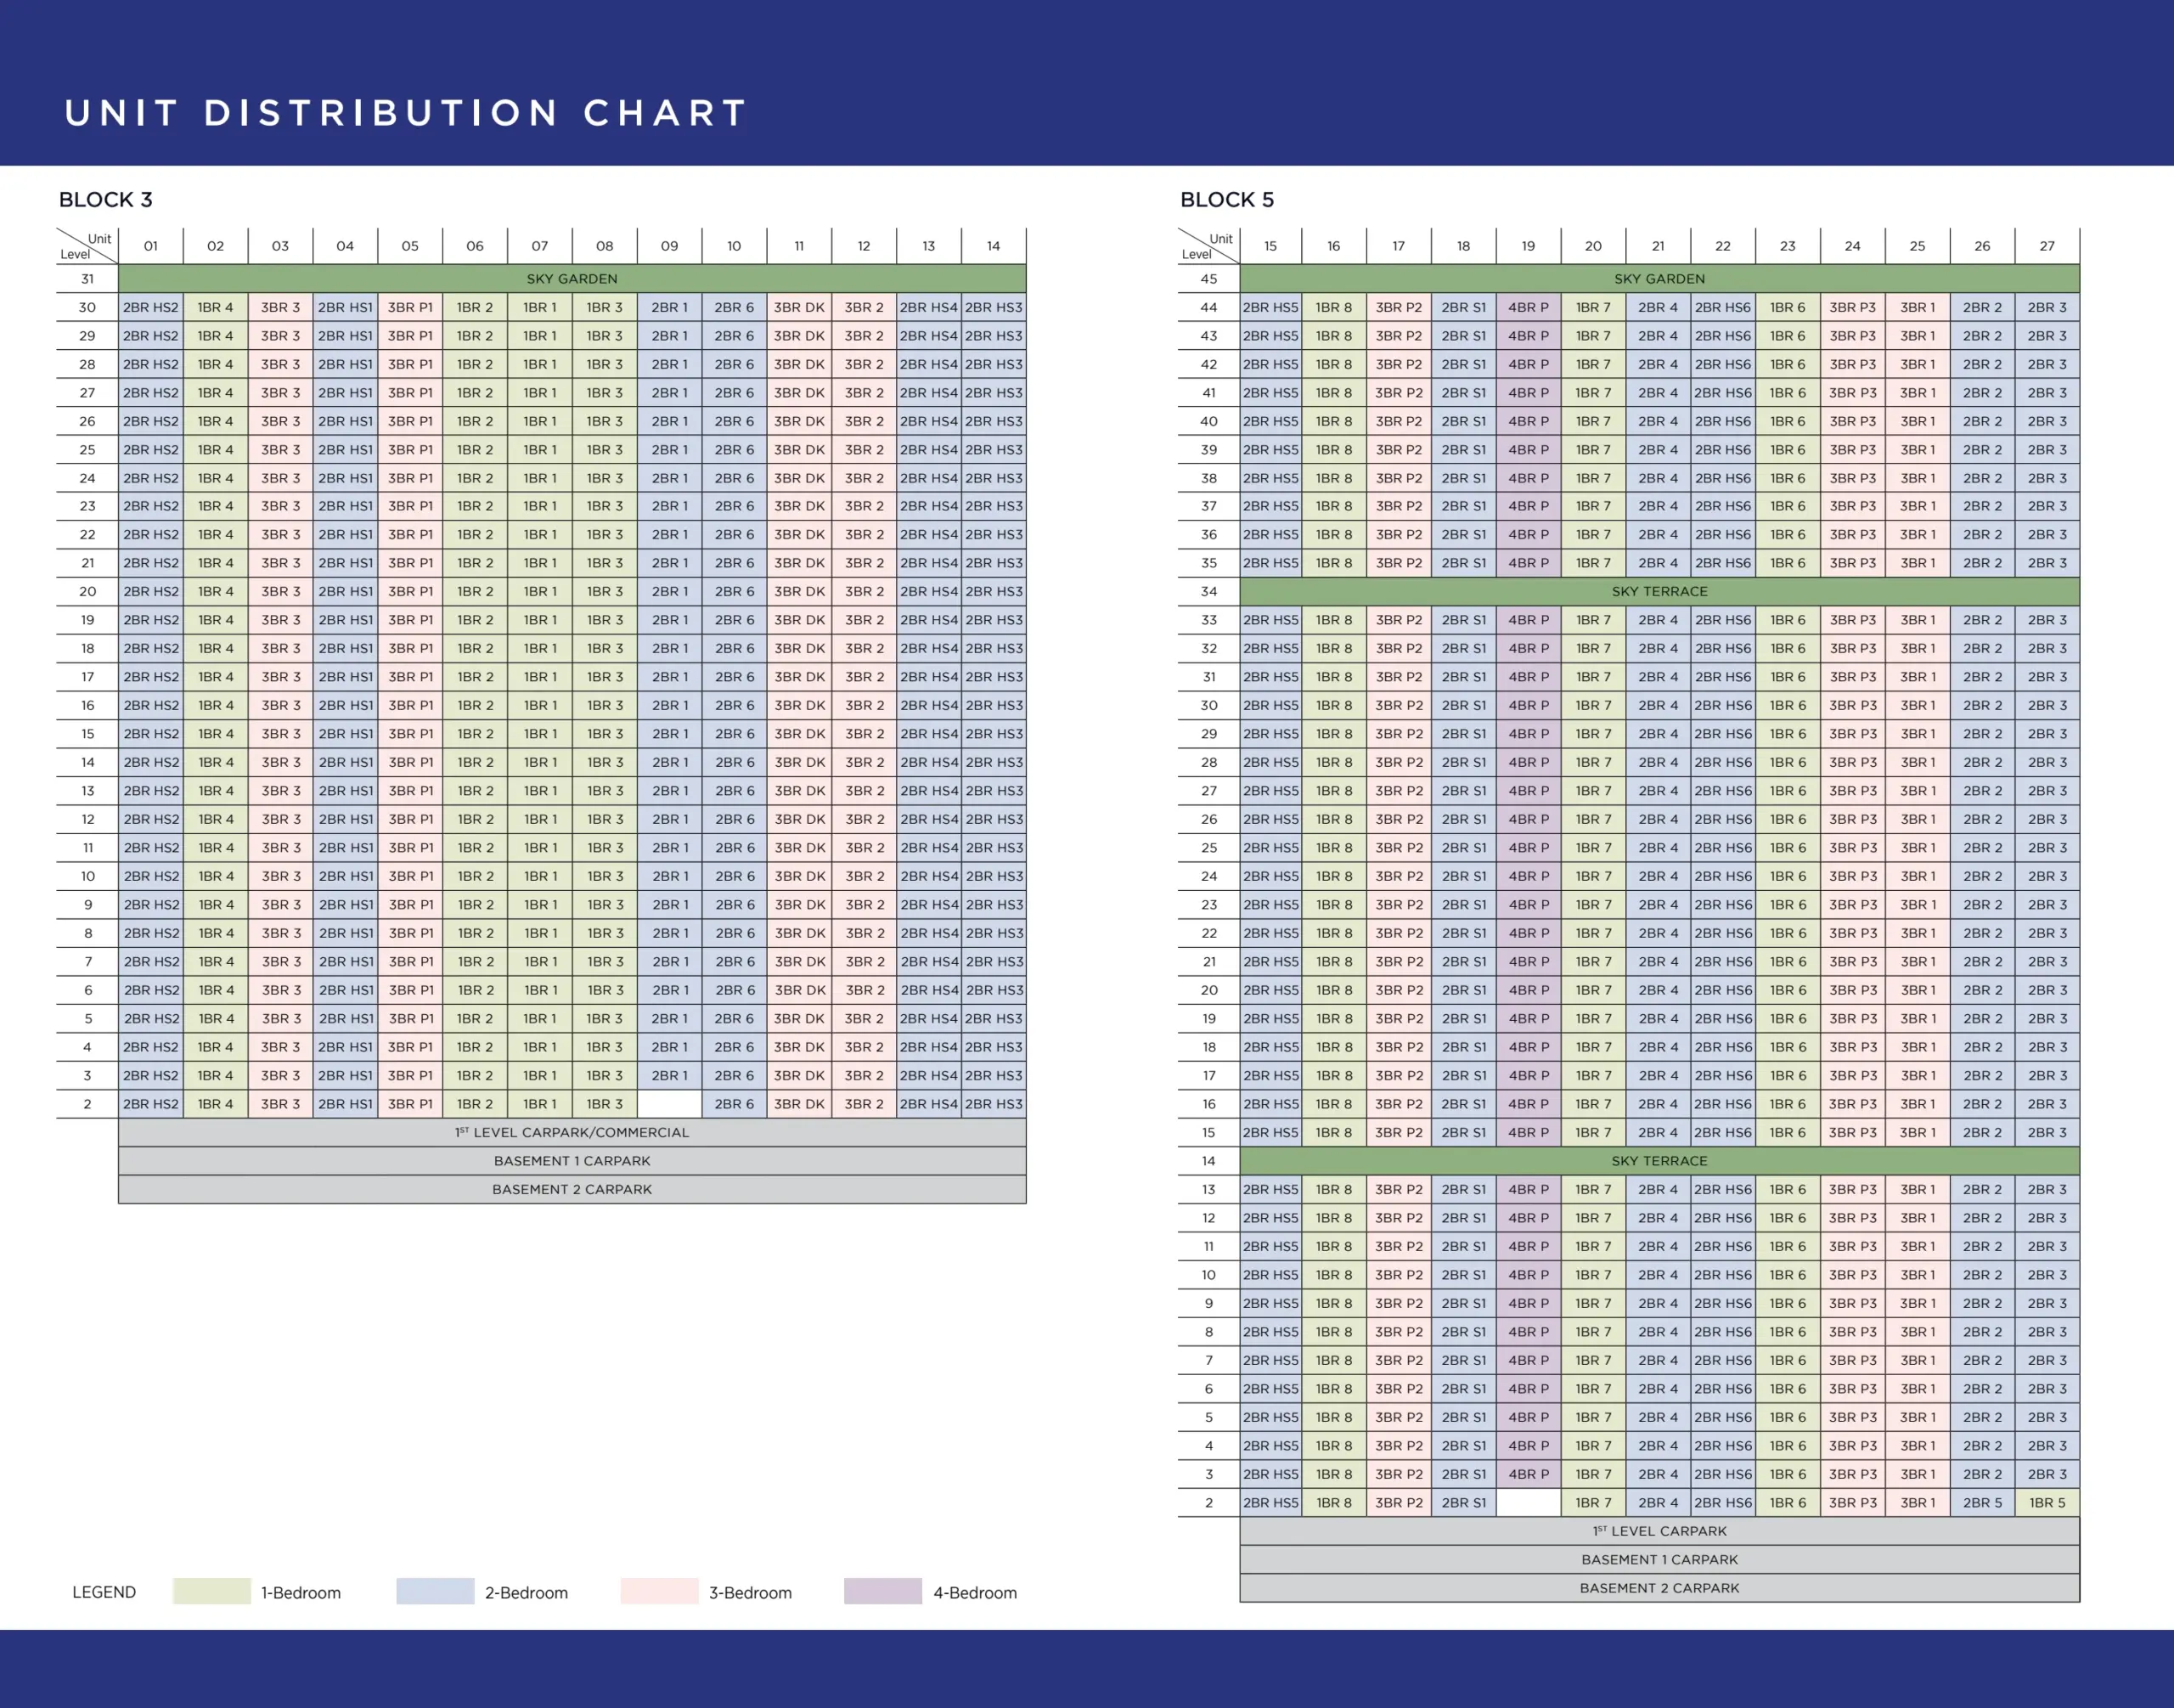Select the SKY GARDEN row in Block 3
Viewport: 2174px width, 1708px height.
[x=572, y=279]
